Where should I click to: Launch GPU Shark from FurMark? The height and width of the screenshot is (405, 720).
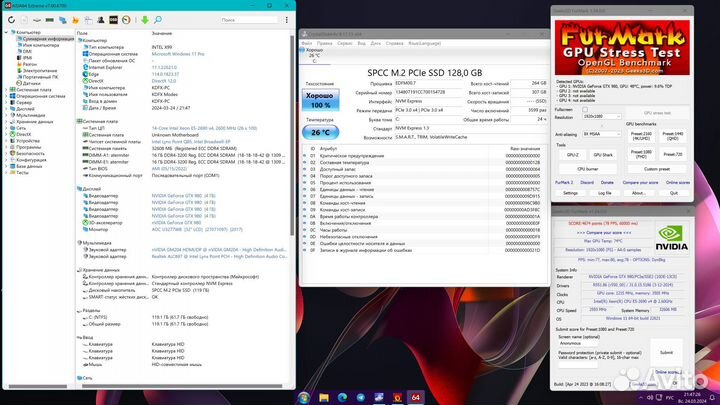[603, 155]
